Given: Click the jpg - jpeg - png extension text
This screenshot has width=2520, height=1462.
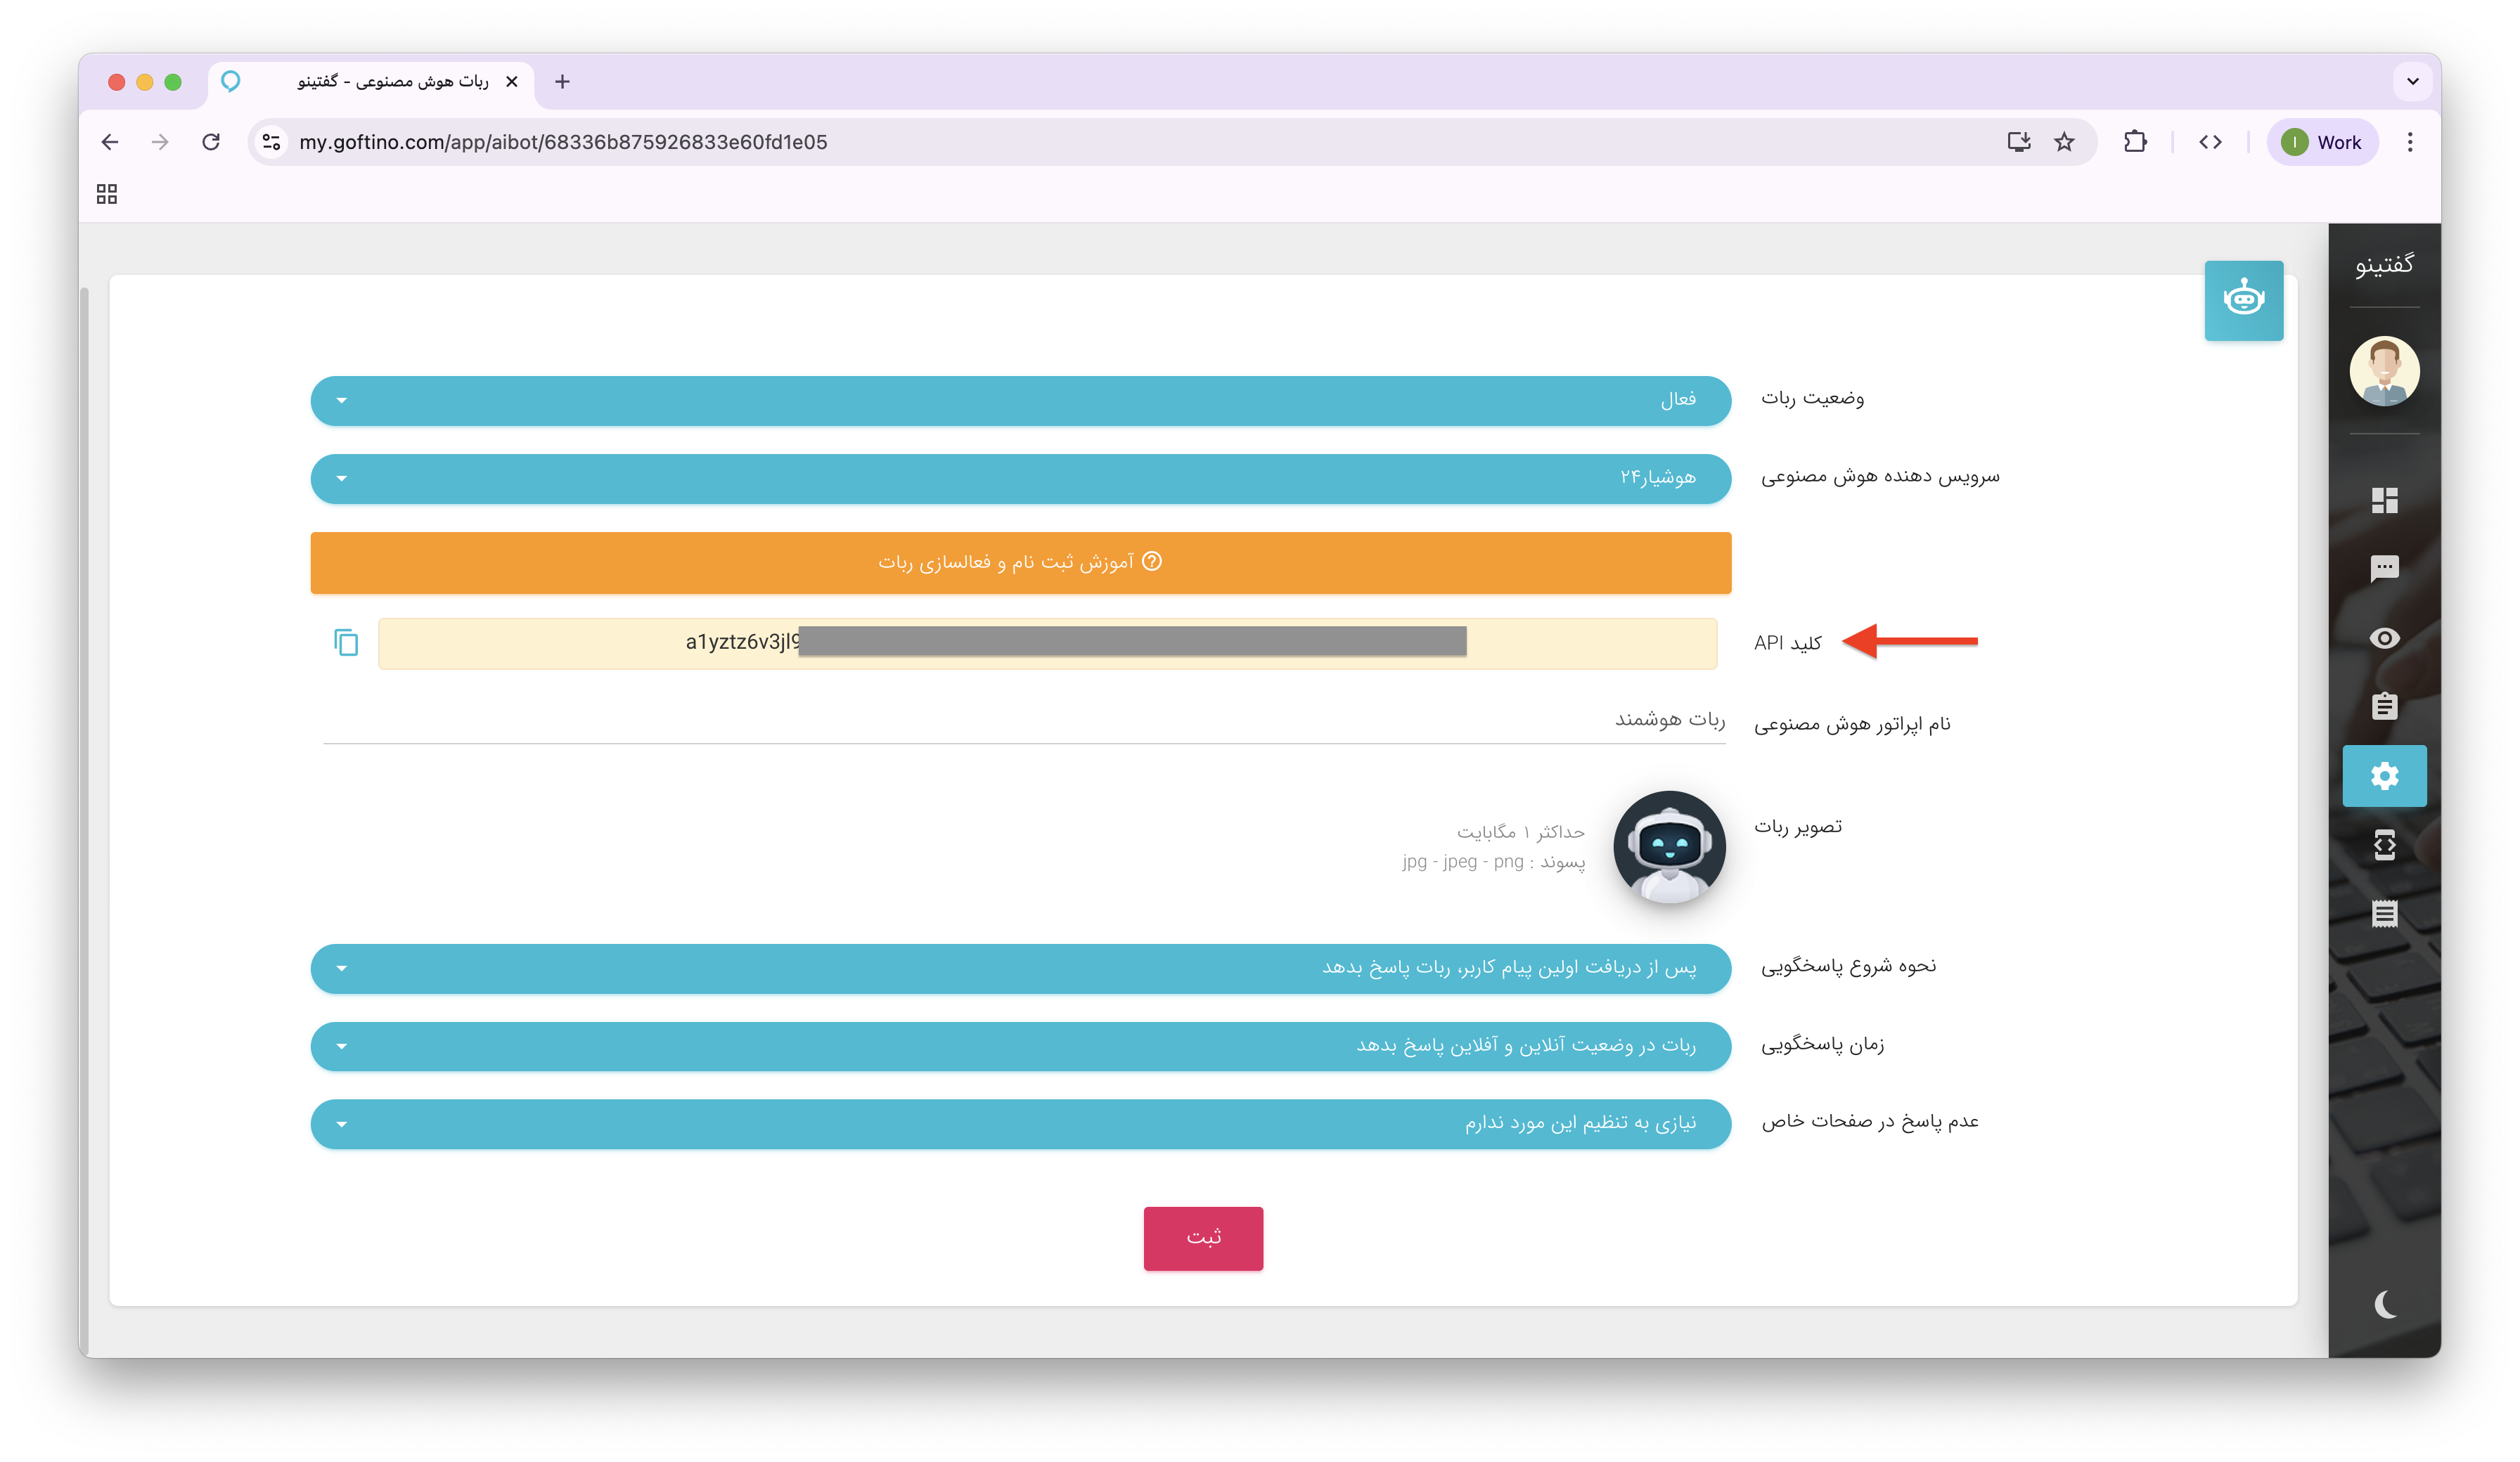Looking at the screenshot, I should click(1462, 862).
